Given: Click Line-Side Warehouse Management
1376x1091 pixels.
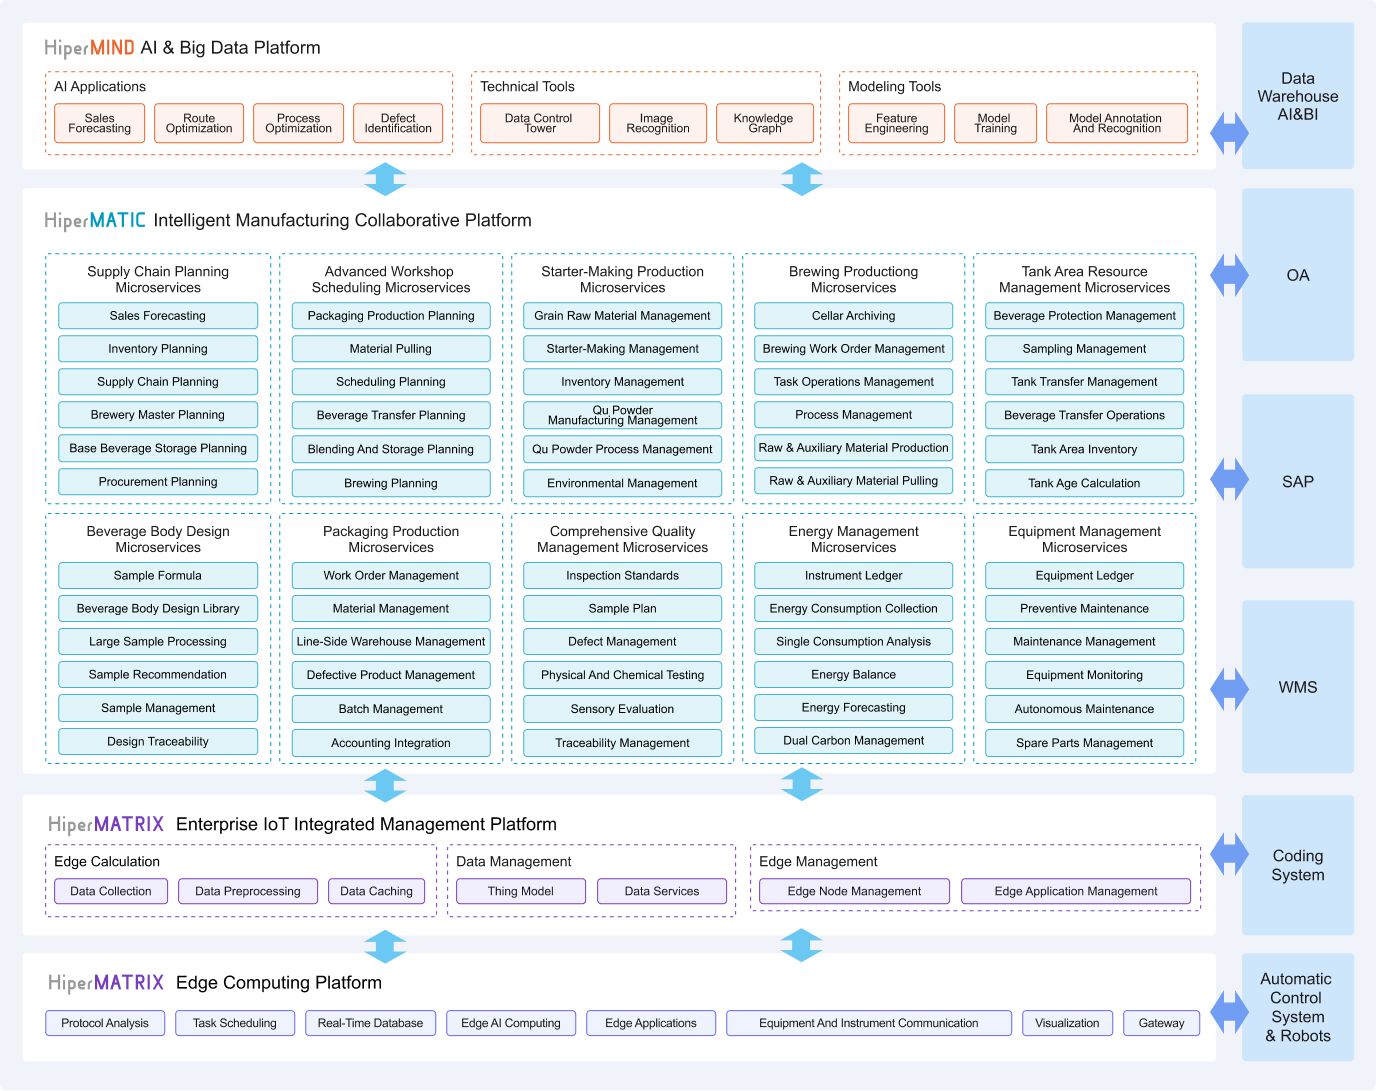Looking at the screenshot, I should click(x=391, y=642).
